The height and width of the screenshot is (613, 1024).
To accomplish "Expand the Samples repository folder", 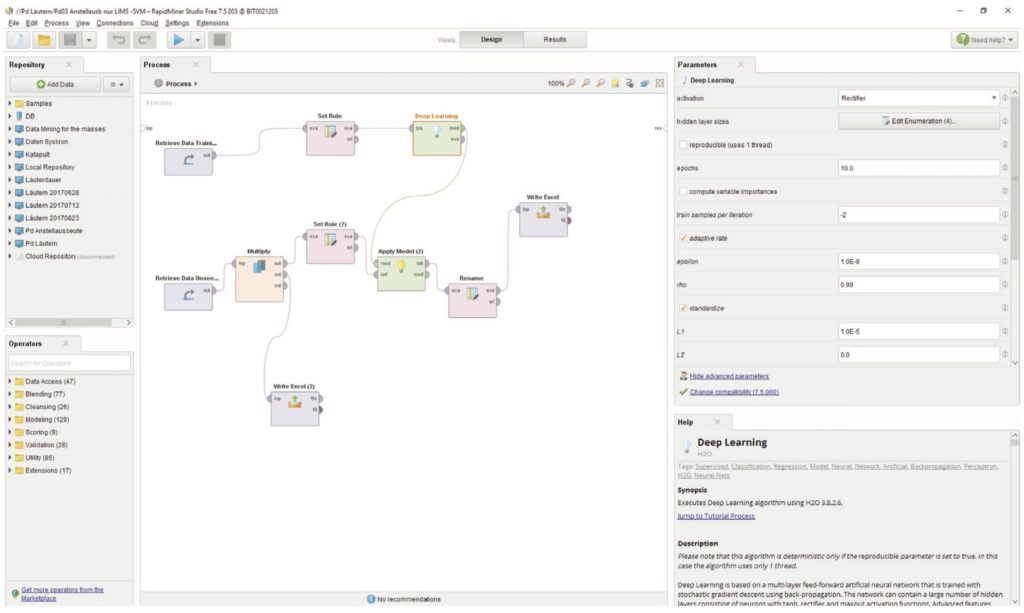I will pyautogui.click(x=10, y=103).
